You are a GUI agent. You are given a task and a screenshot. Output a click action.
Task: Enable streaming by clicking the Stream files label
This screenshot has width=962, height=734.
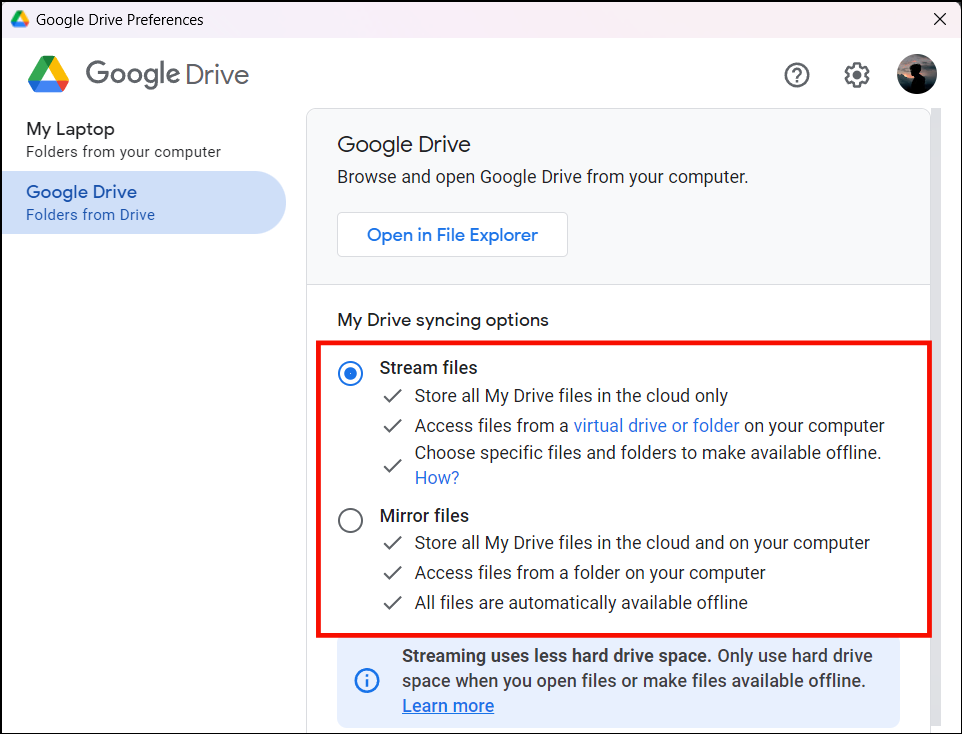click(x=428, y=368)
